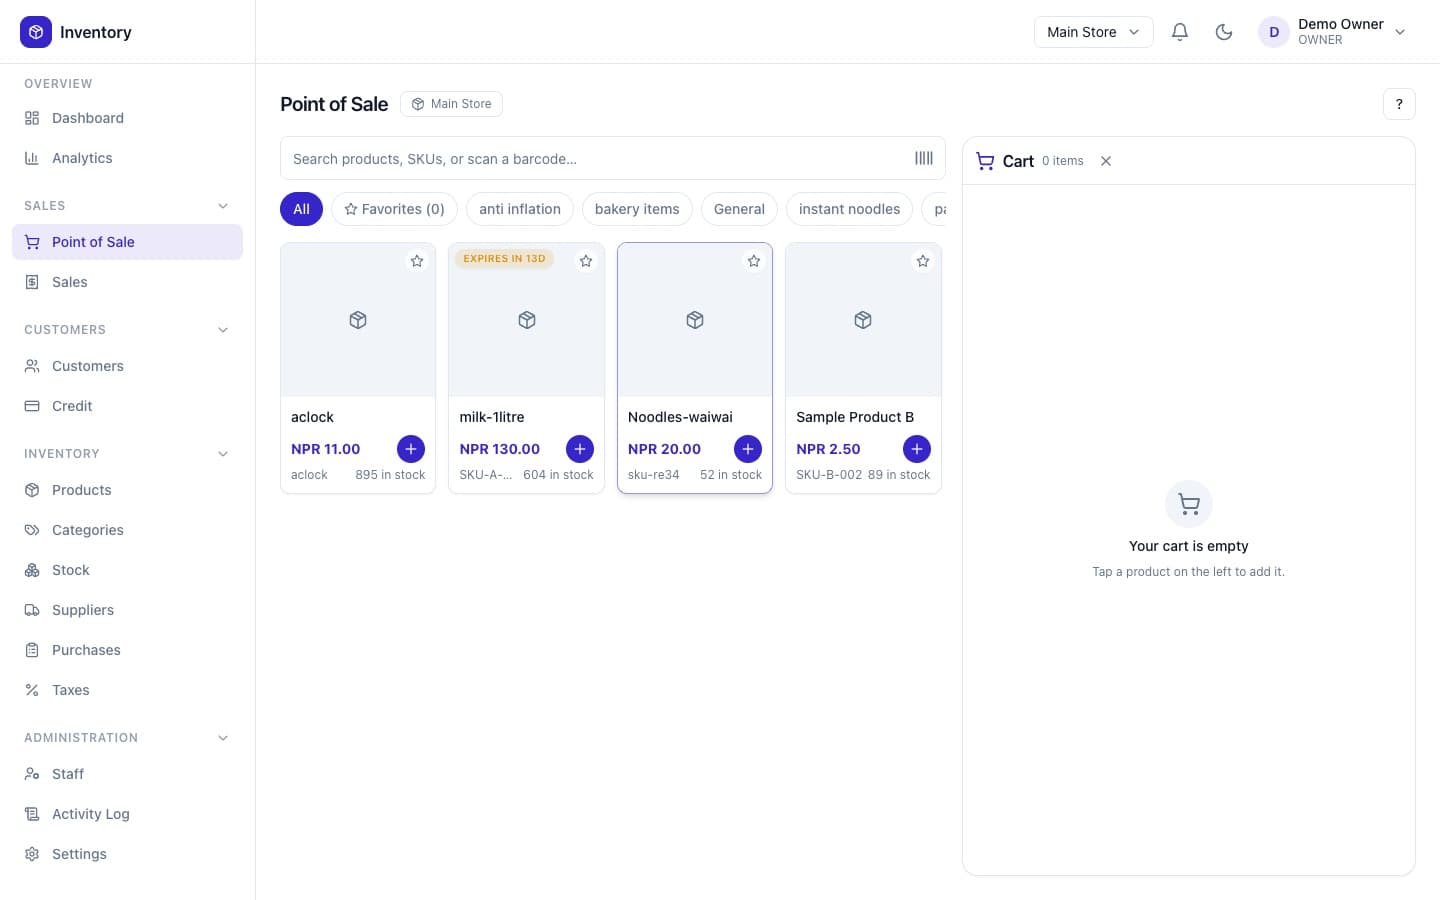The width and height of the screenshot is (1440, 900).
Task: Filter by anti inflation category
Action: coord(520,209)
